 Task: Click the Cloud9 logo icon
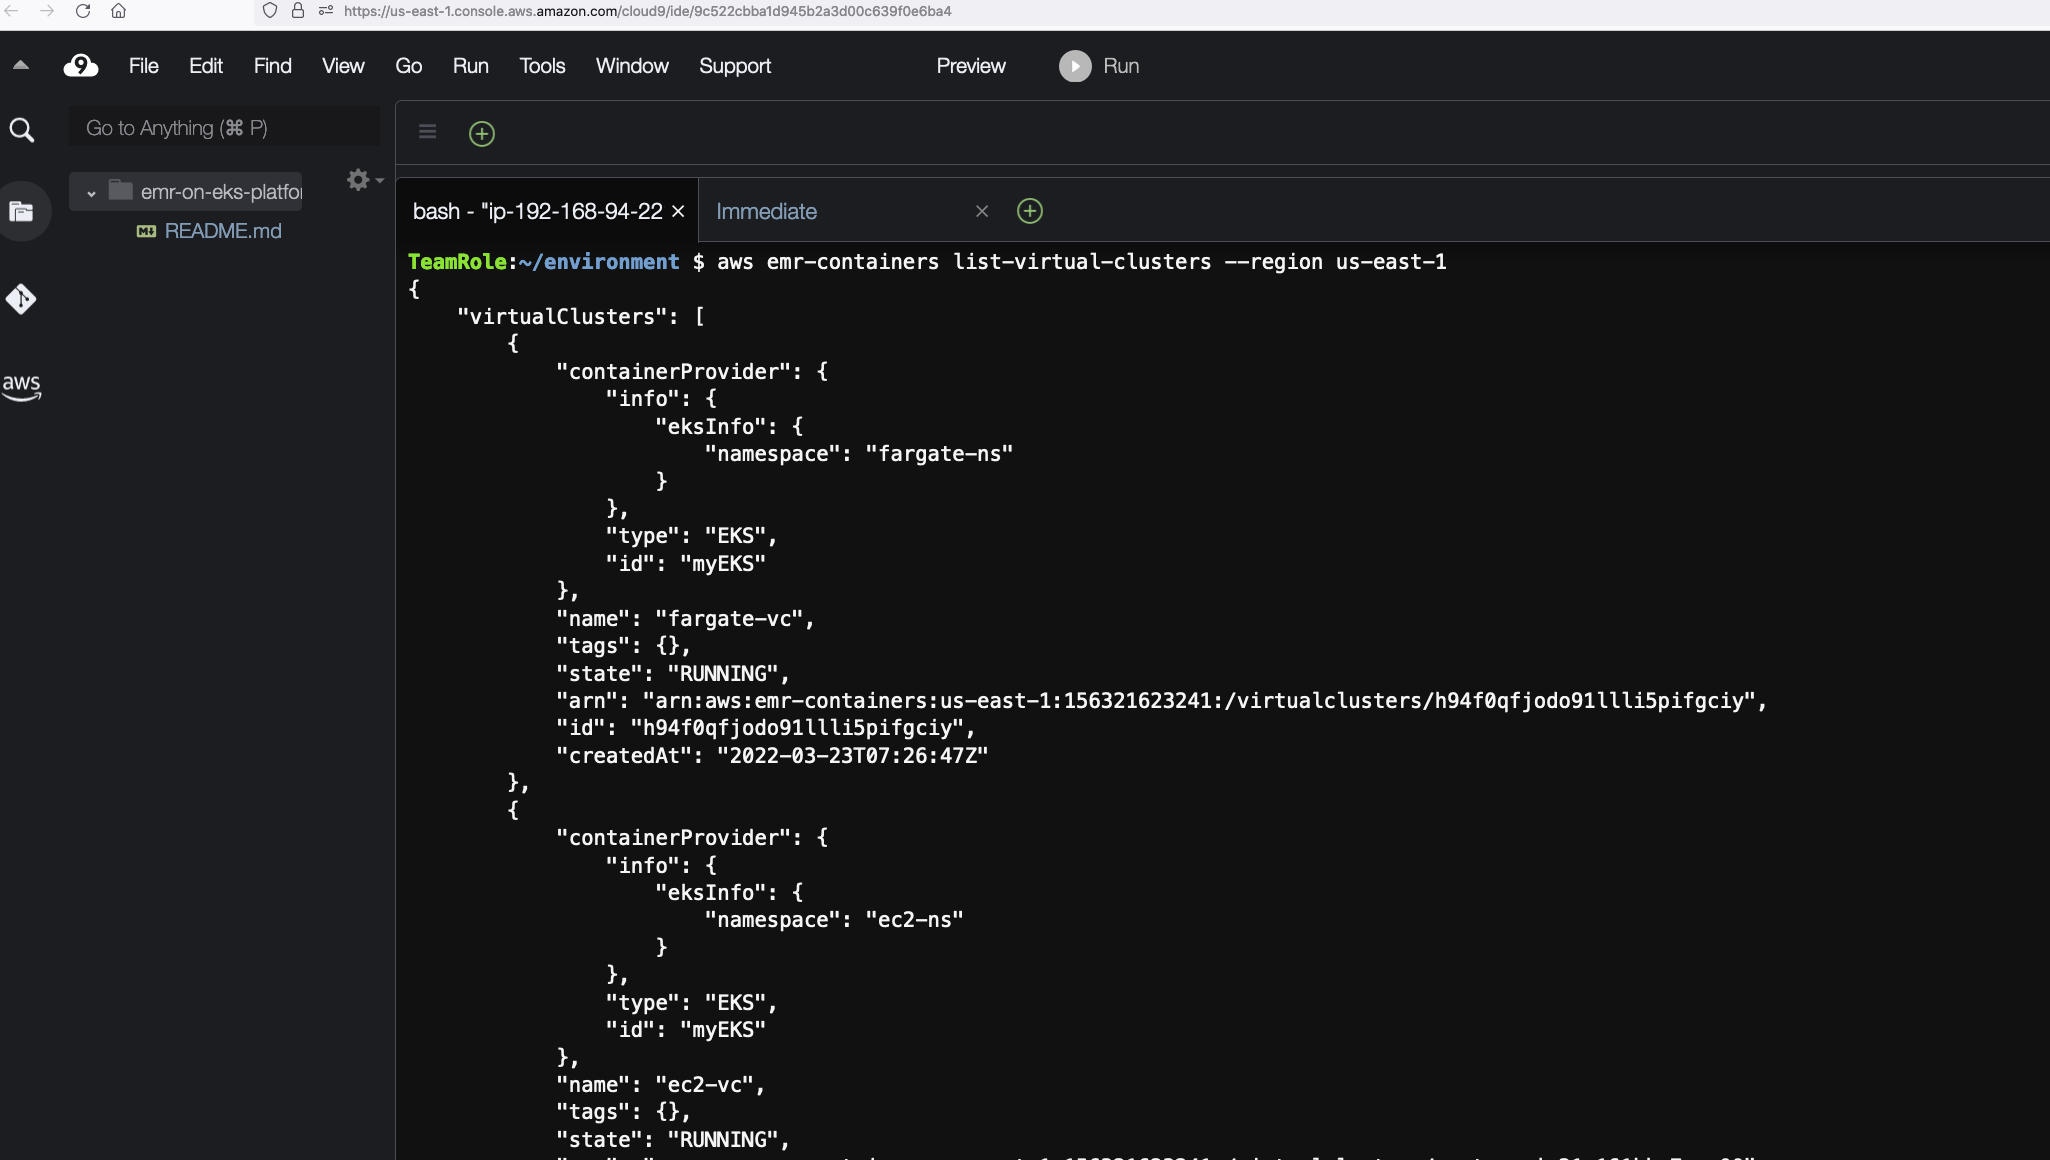pyautogui.click(x=81, y=66)
